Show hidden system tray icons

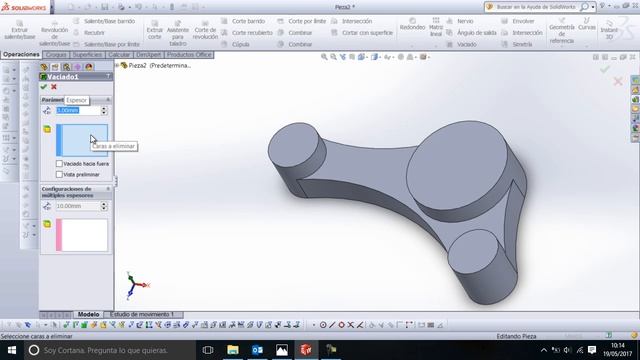(x=544, y=350)
